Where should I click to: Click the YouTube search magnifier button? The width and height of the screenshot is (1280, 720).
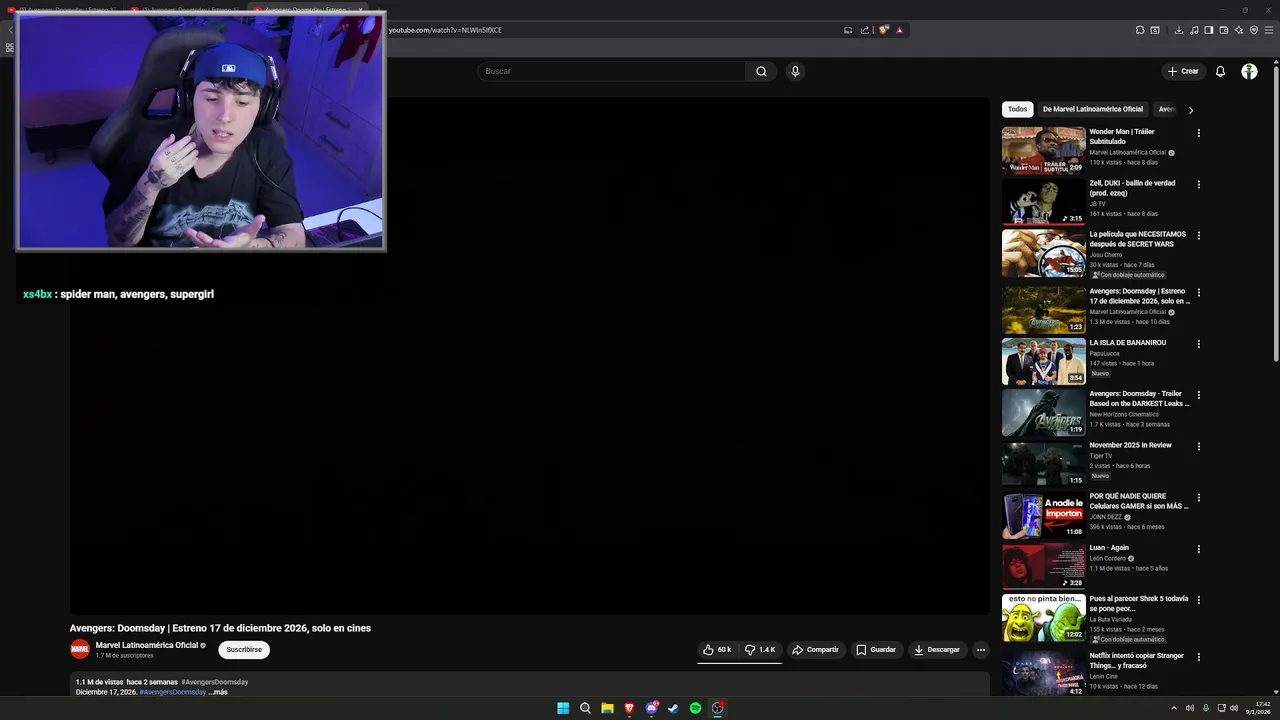coord(761,71)
